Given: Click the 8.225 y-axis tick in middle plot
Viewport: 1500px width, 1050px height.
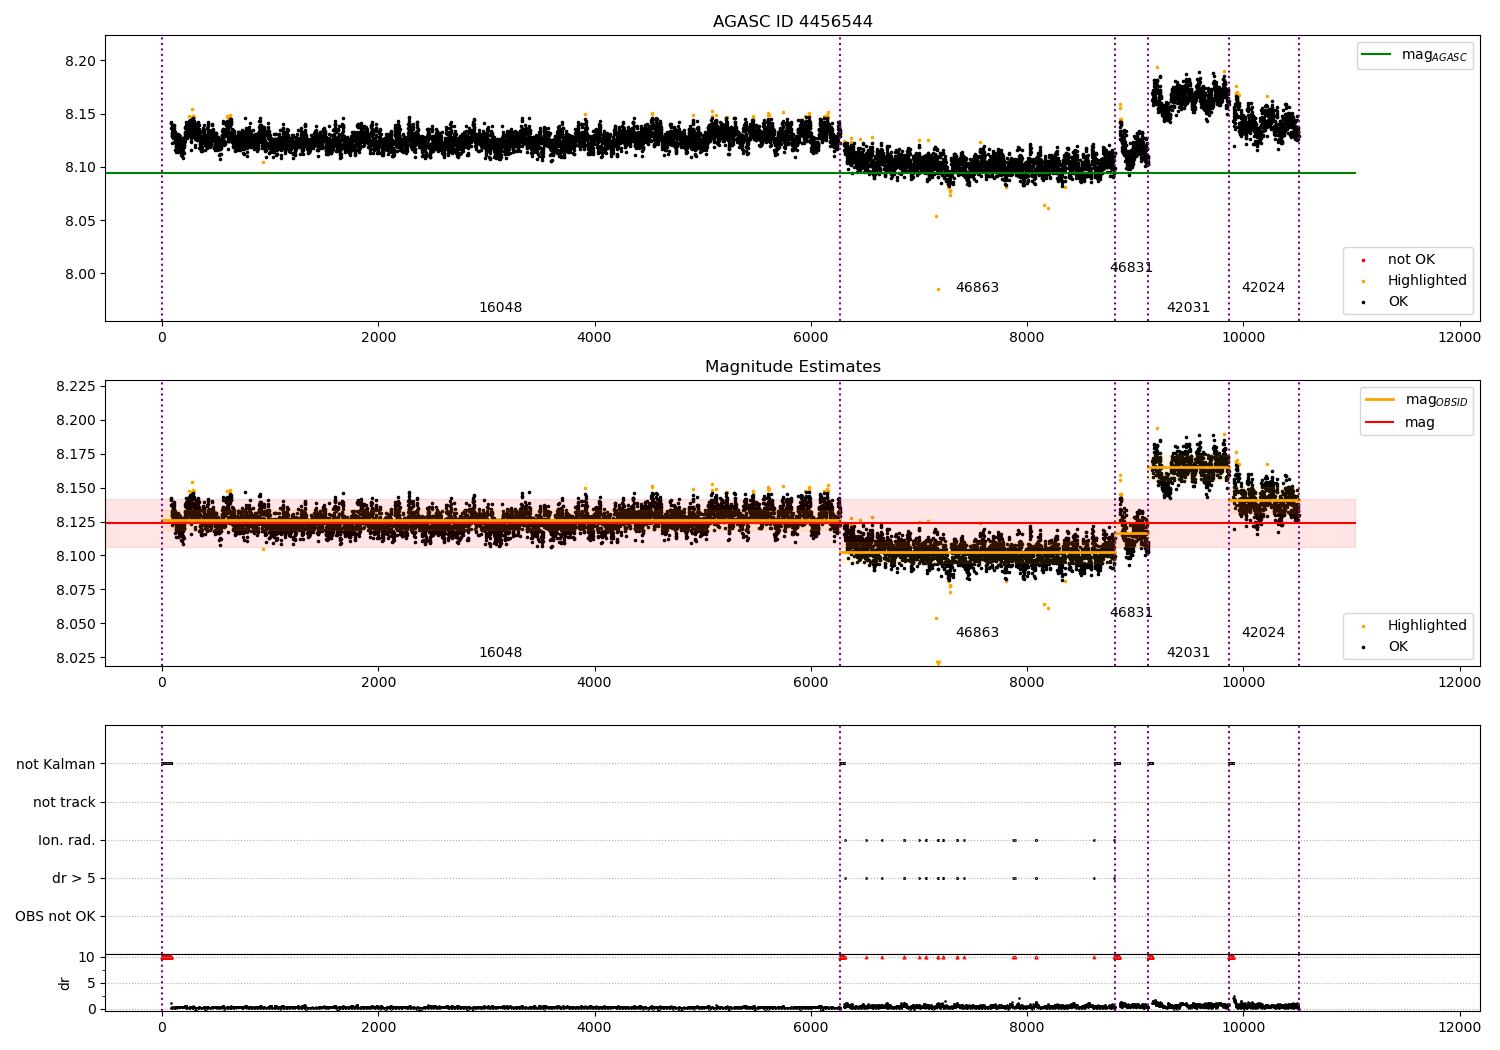Looking at the screenshot, I should pyautogui.click(x=76, y=386).
